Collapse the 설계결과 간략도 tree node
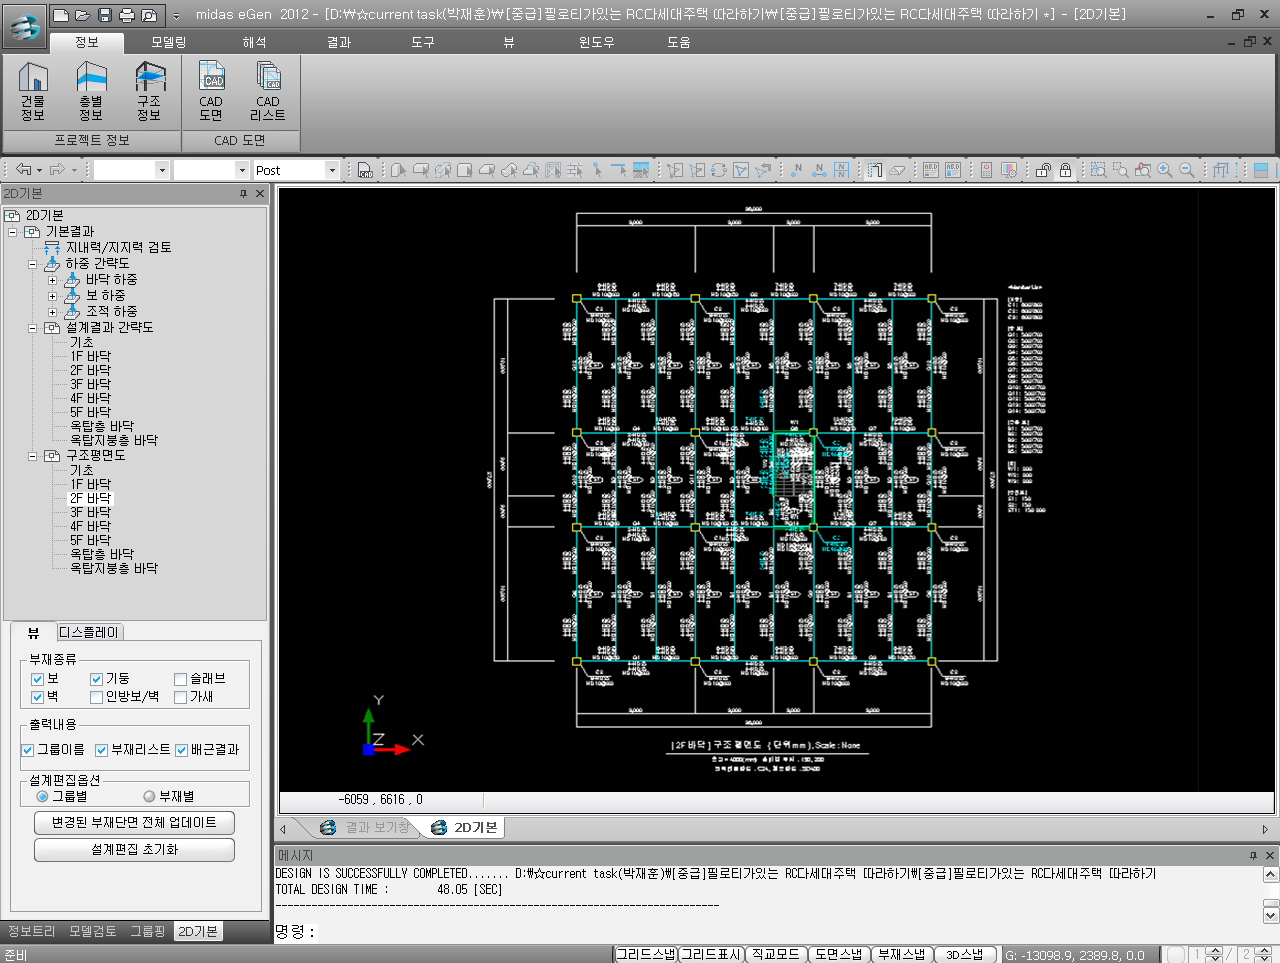 pos(32,328)
